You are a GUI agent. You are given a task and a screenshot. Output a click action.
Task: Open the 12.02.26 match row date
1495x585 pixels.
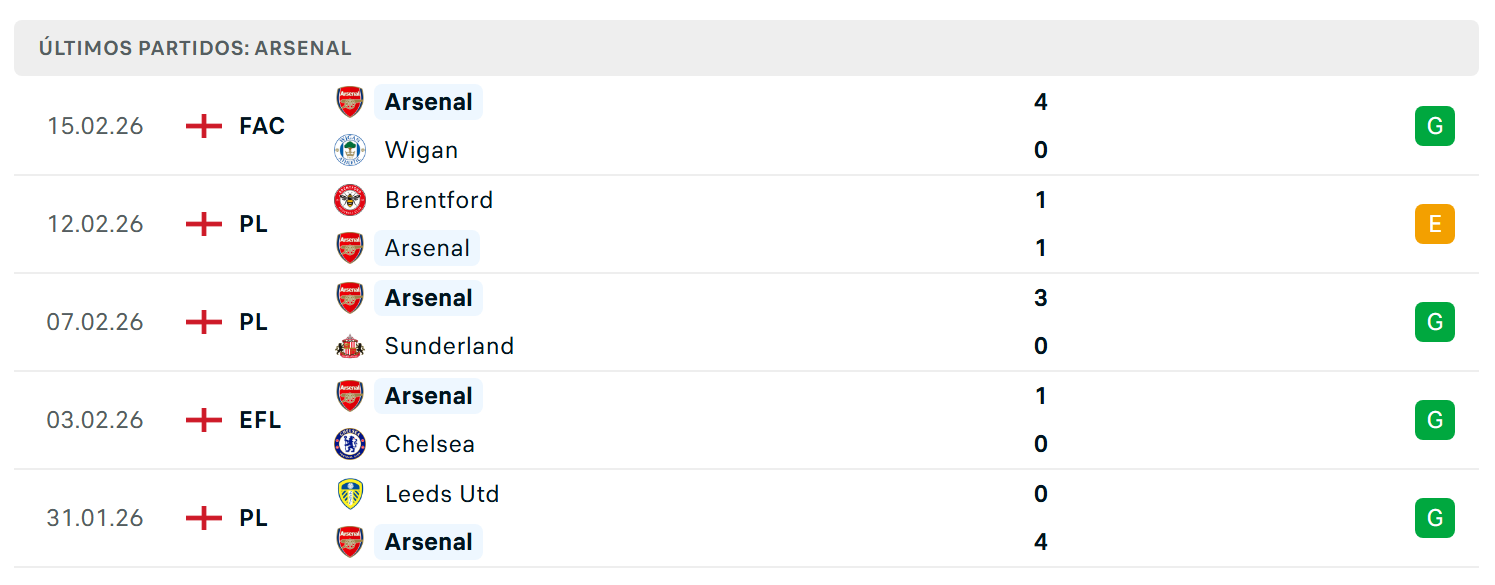pyautogui.click(x=95, y=224)
